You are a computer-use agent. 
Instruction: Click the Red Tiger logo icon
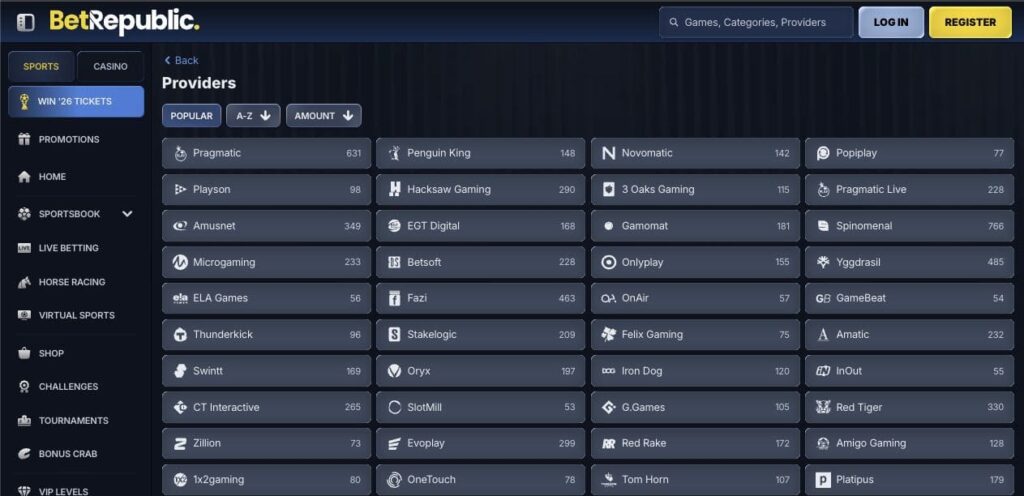823,407
